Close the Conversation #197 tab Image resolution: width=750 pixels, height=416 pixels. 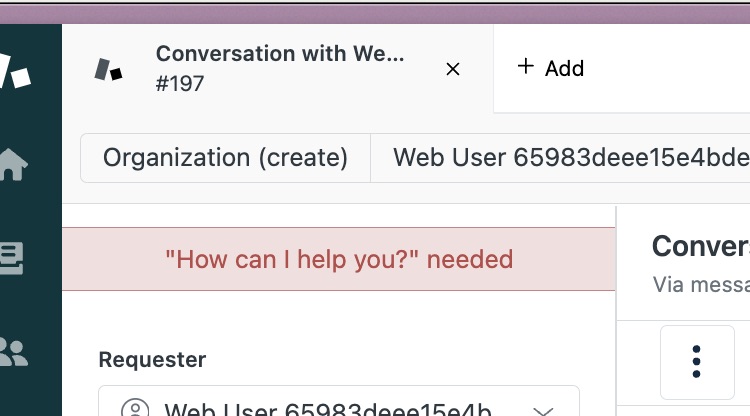click(452, 69)
